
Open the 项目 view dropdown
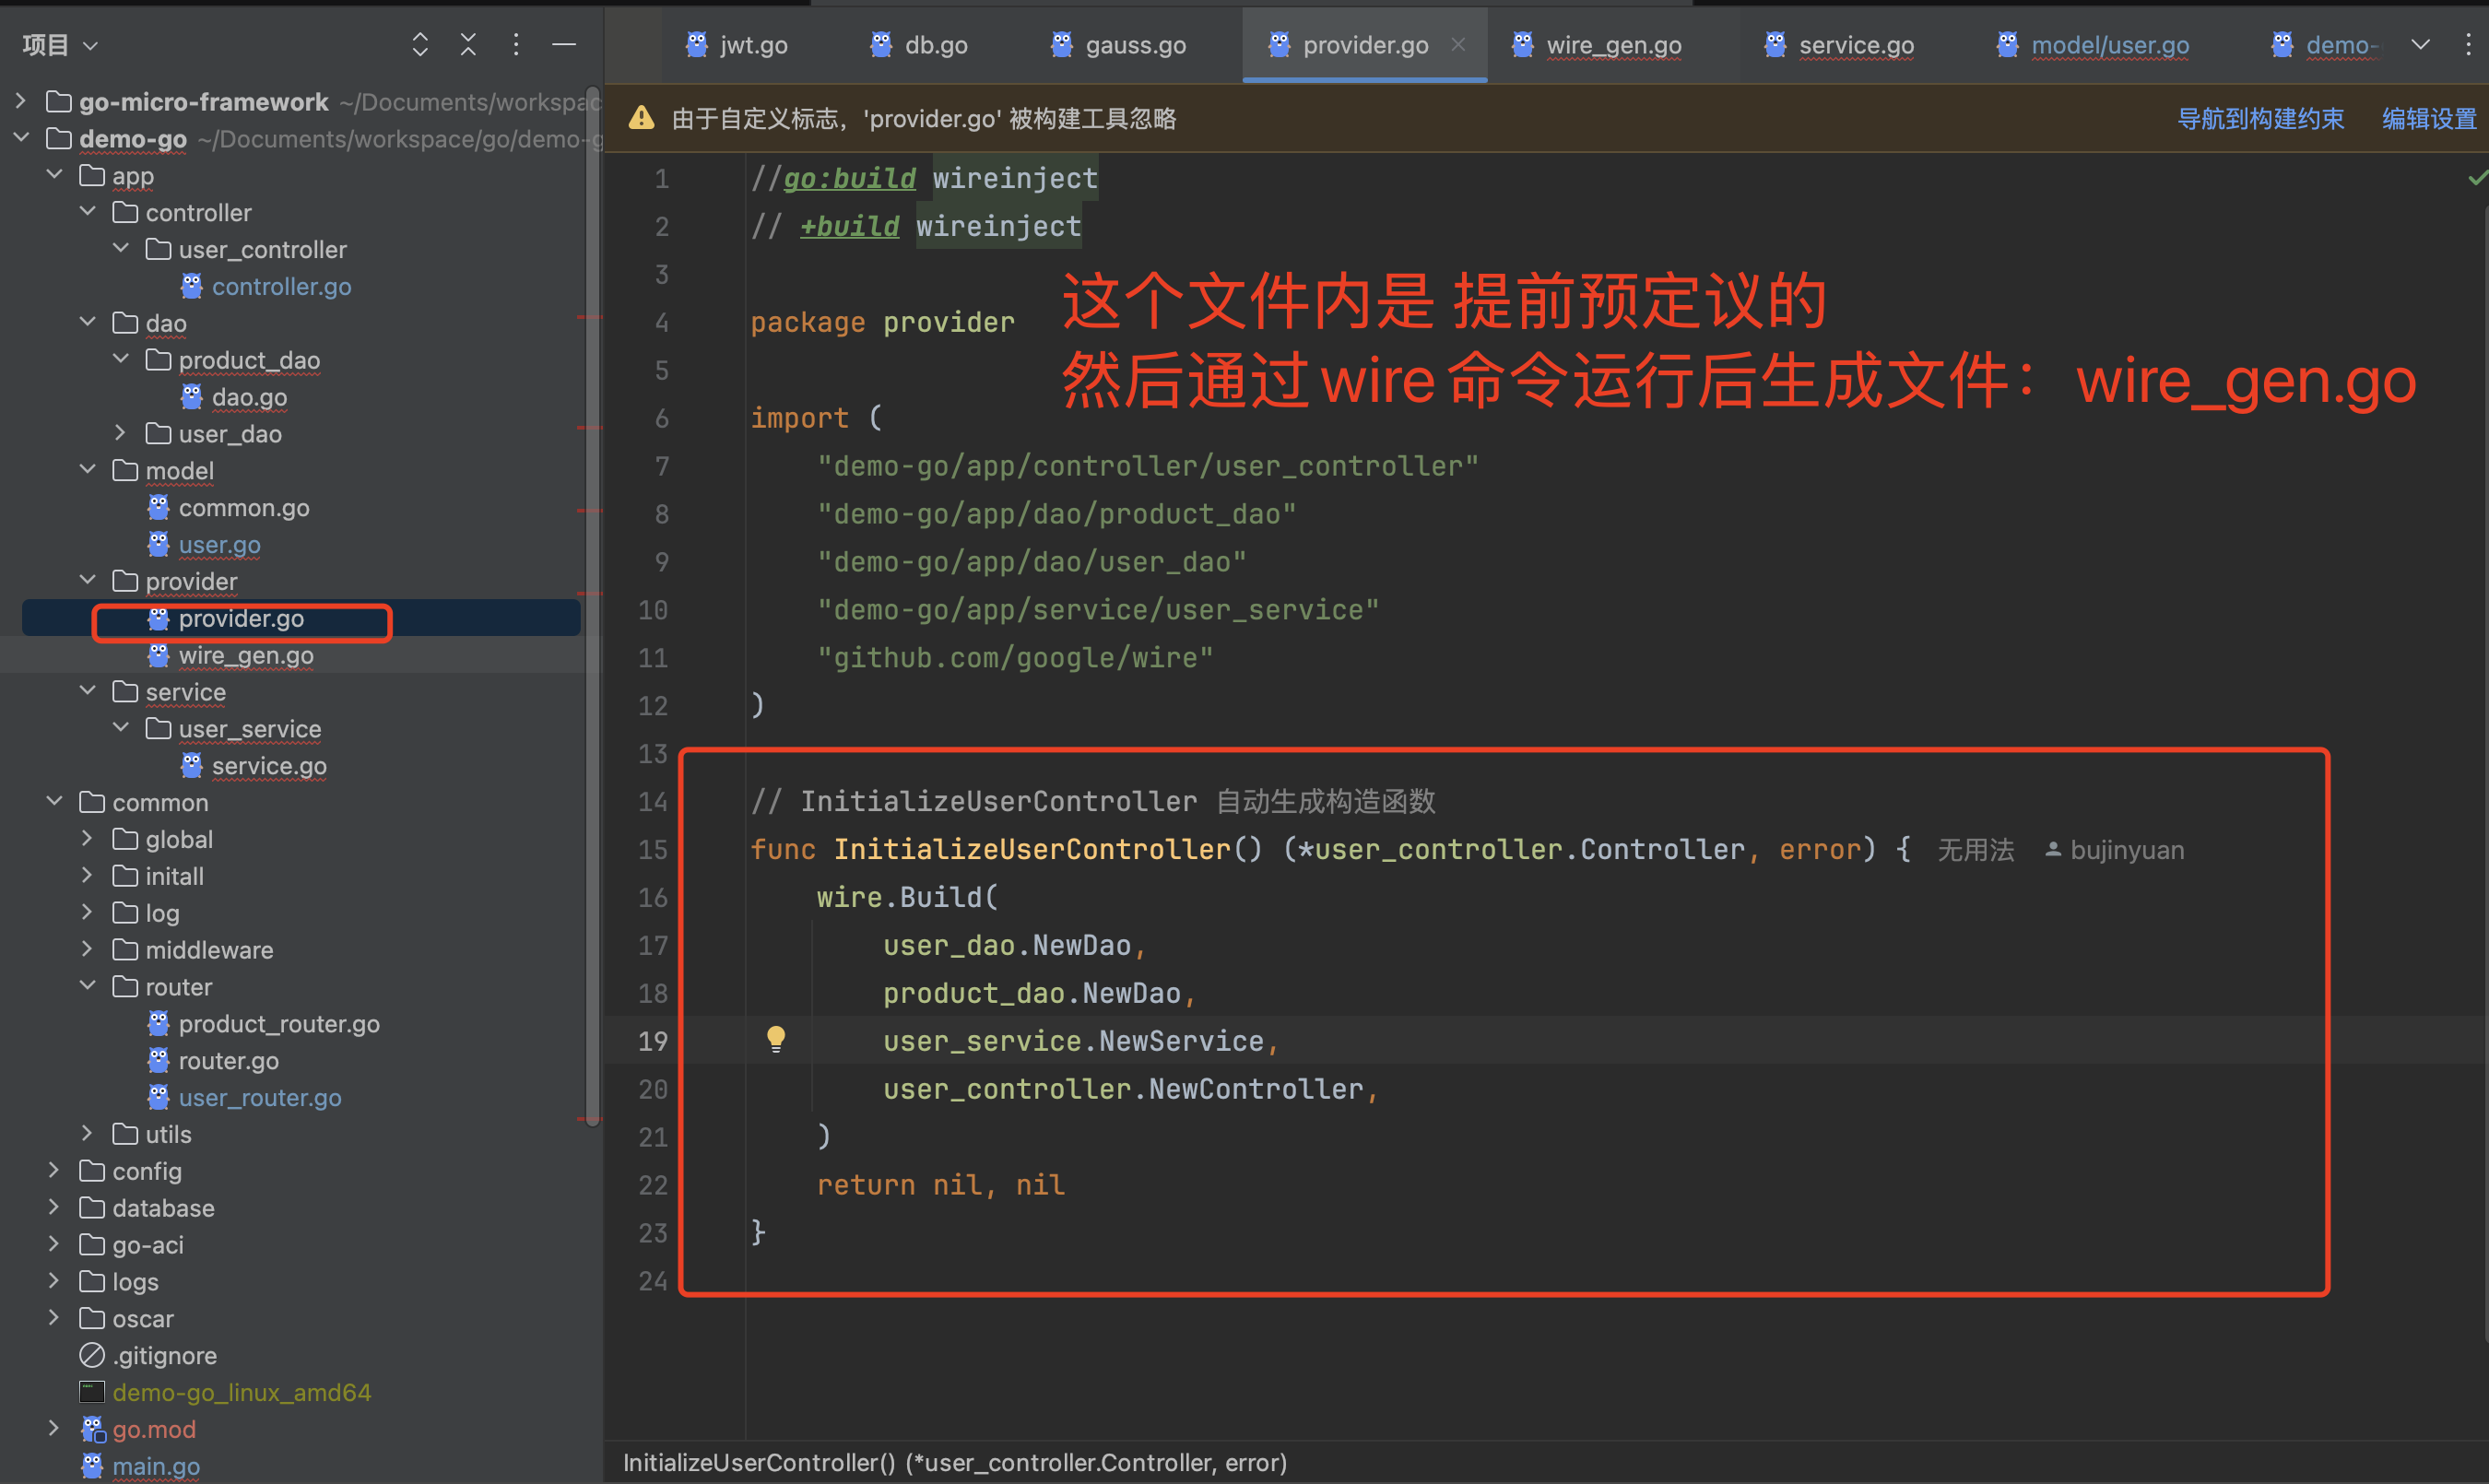[60, 45]
